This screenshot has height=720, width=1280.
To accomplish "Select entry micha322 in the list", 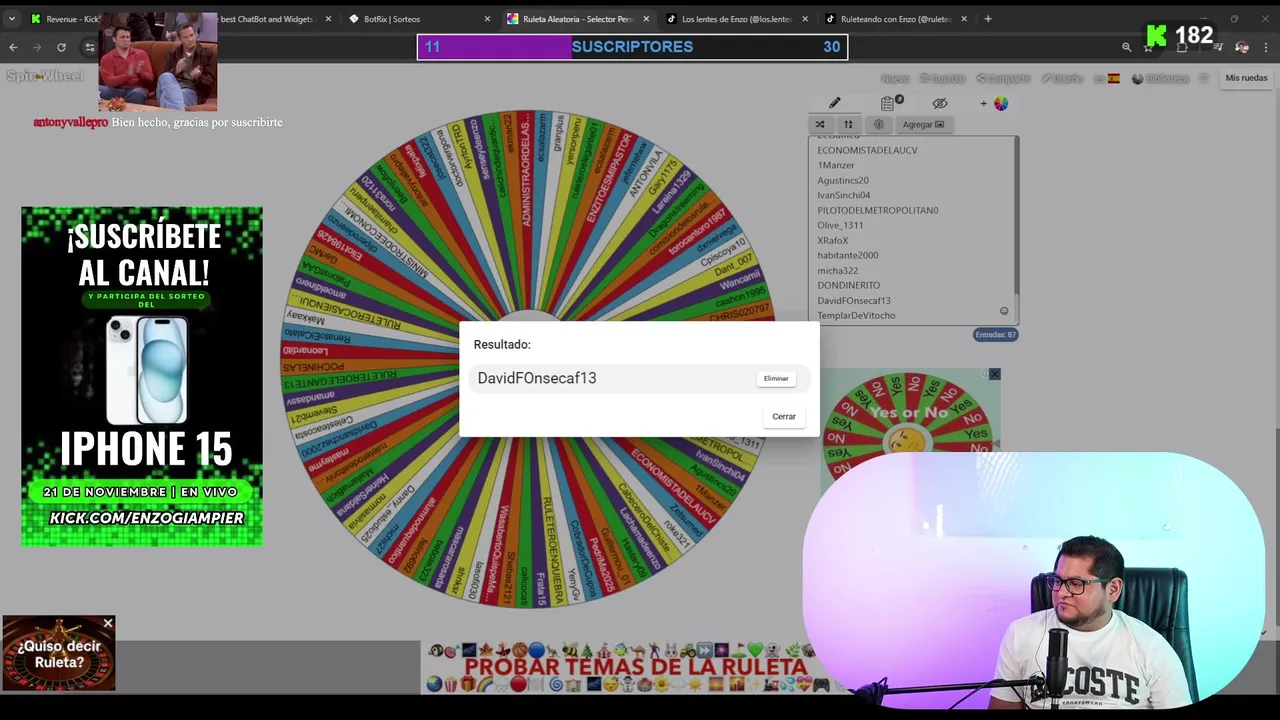I will click(x=838, y=270).
